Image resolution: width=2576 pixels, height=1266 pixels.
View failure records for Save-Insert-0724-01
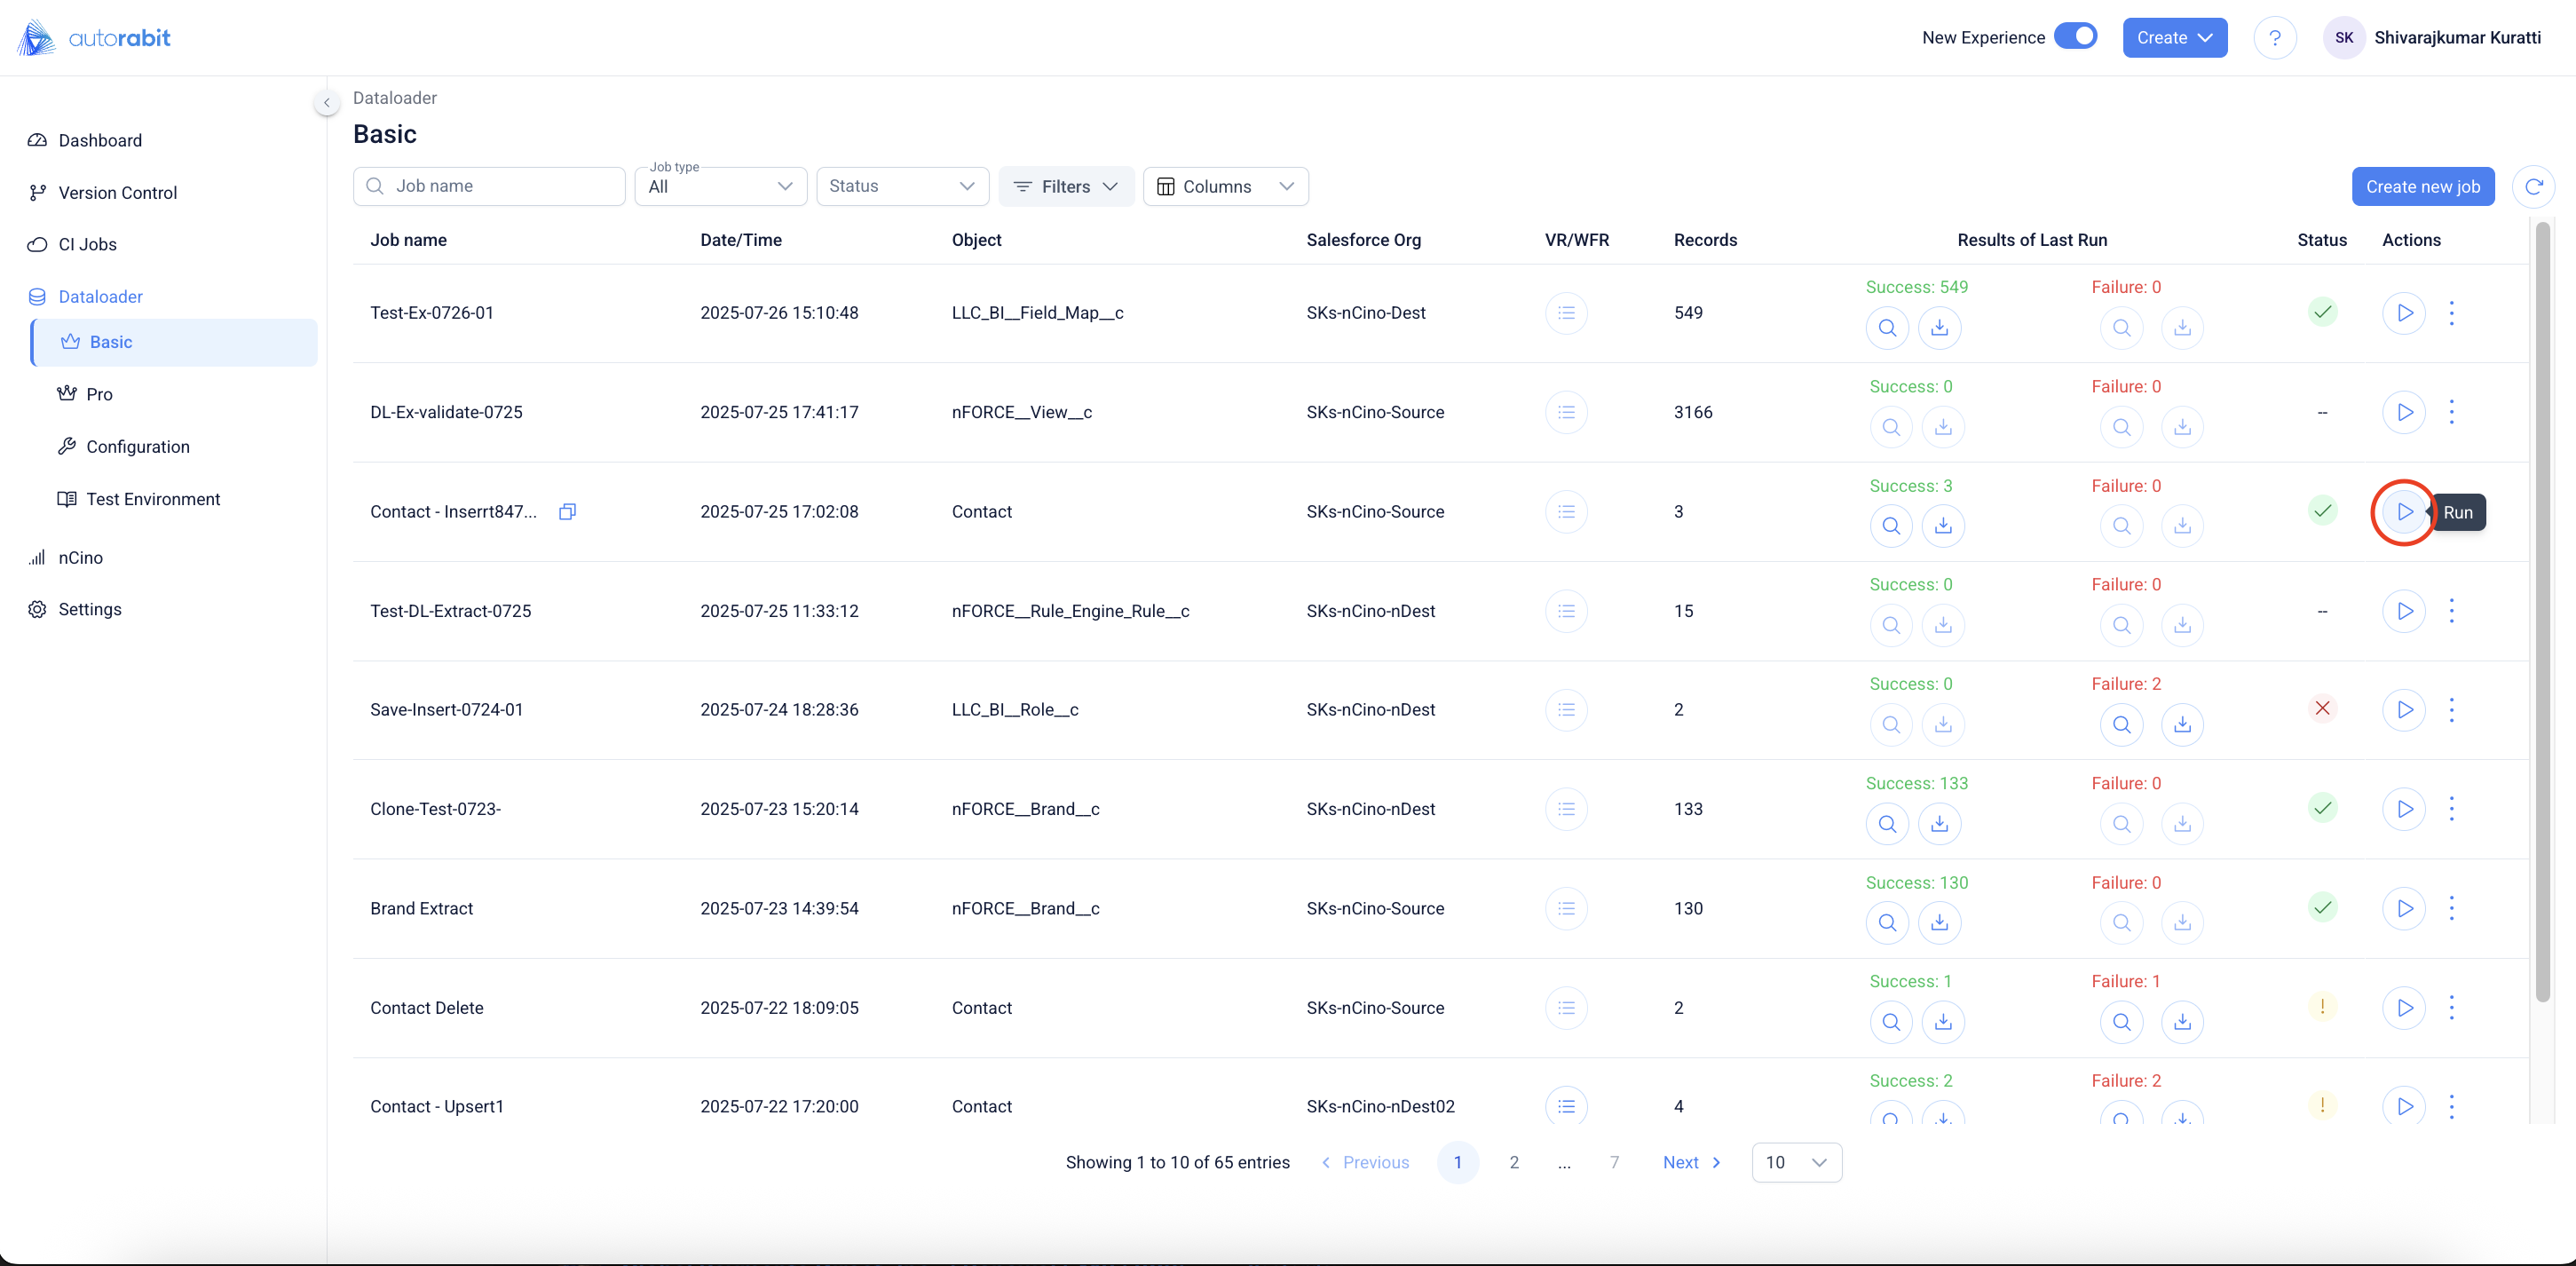tap(2121, 724)
